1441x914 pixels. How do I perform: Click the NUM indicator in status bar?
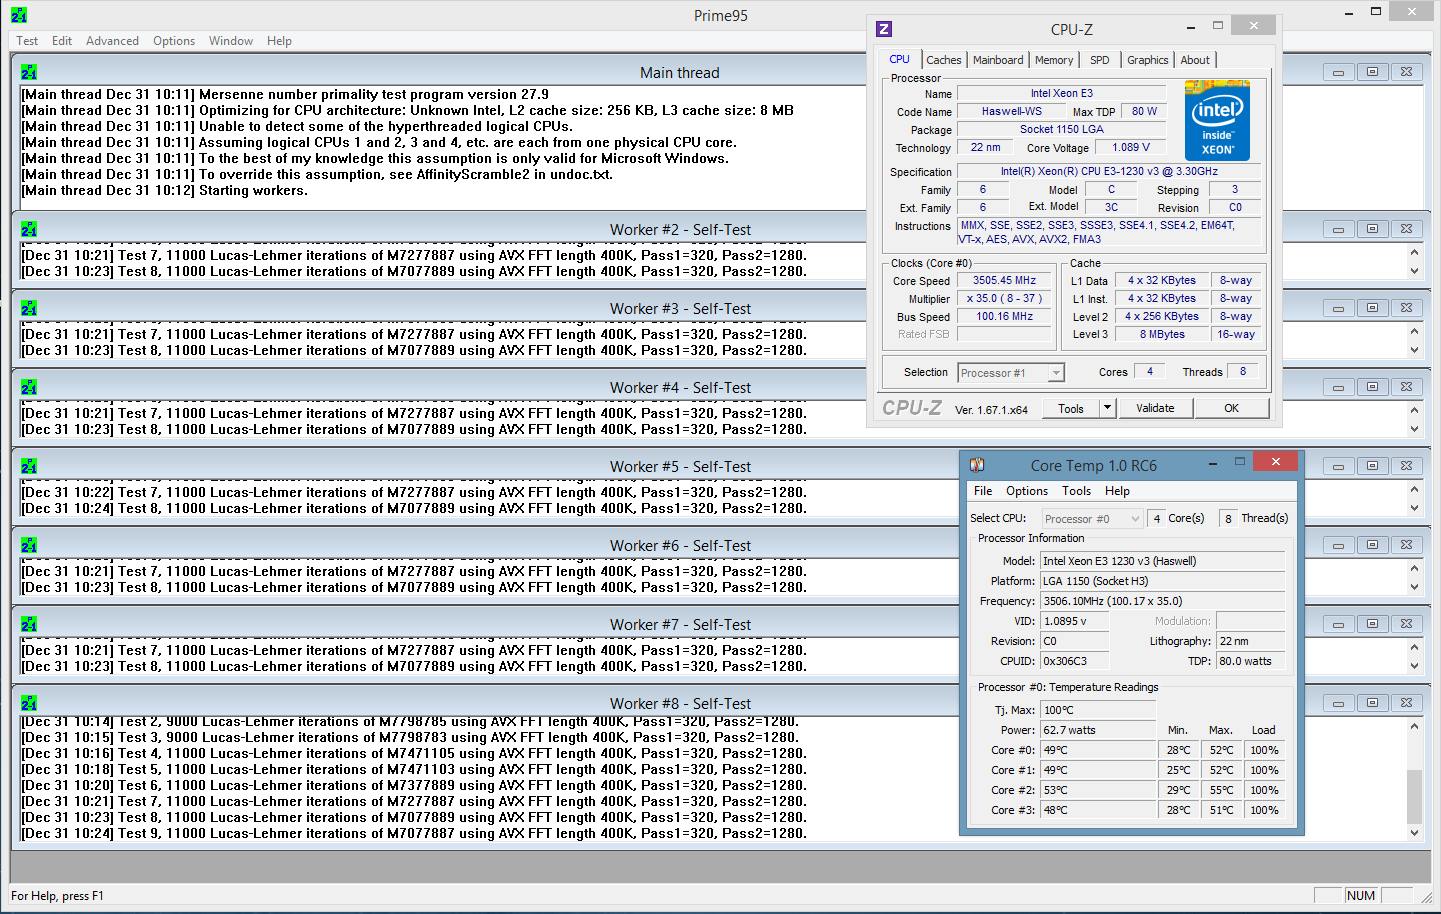coord(1361,896)
